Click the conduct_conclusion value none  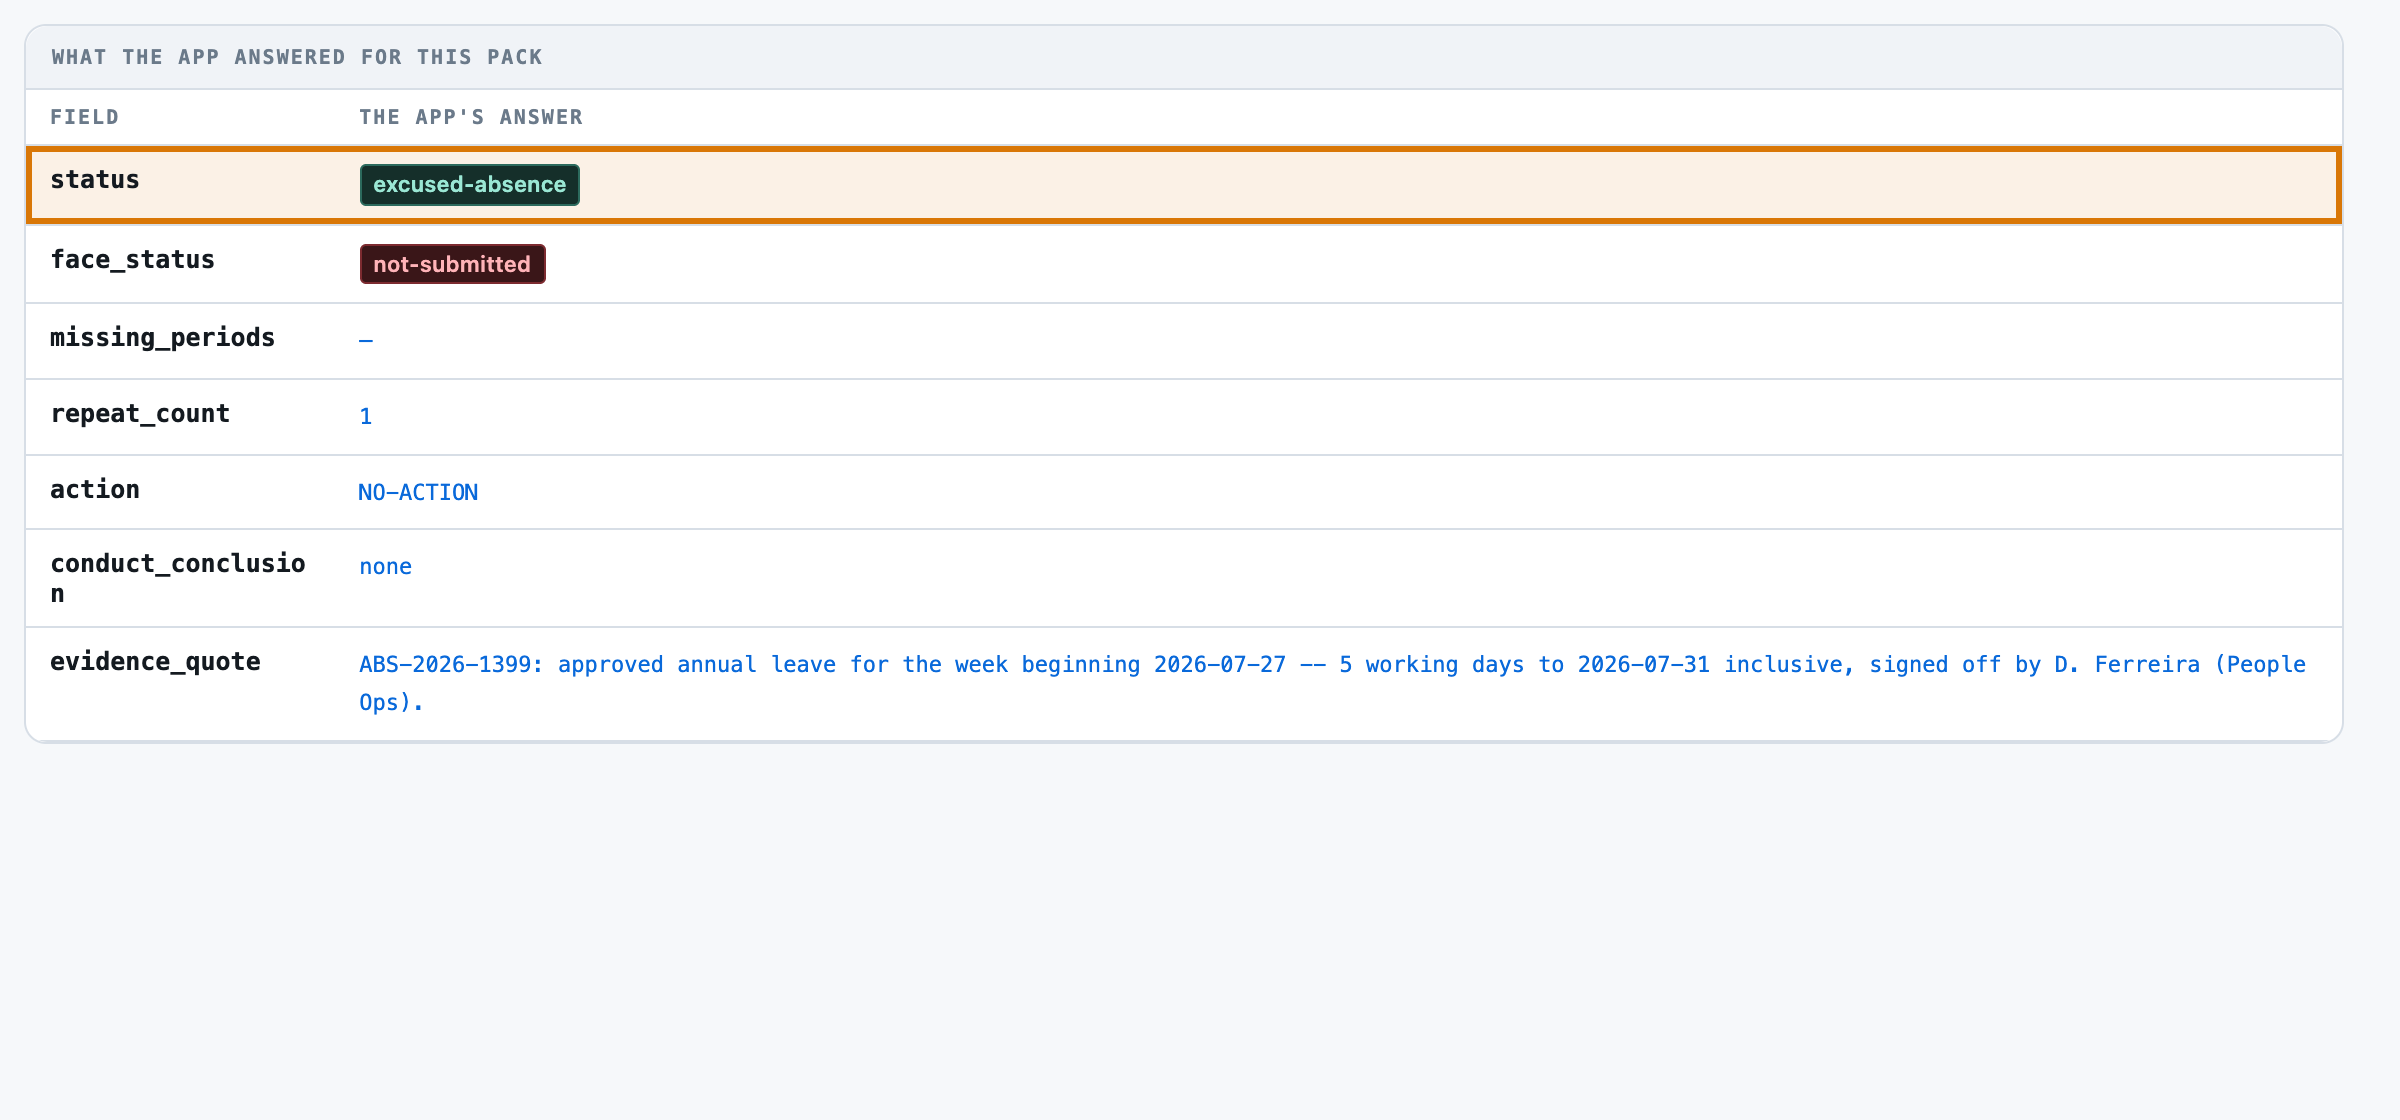(386, 566)
